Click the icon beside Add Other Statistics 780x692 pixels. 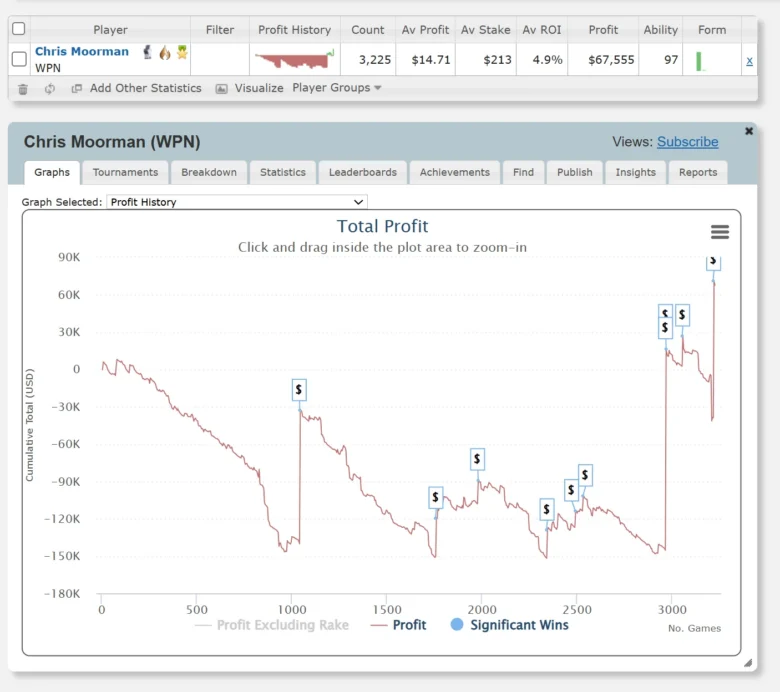pyautogui.click(x=77, y=88)
